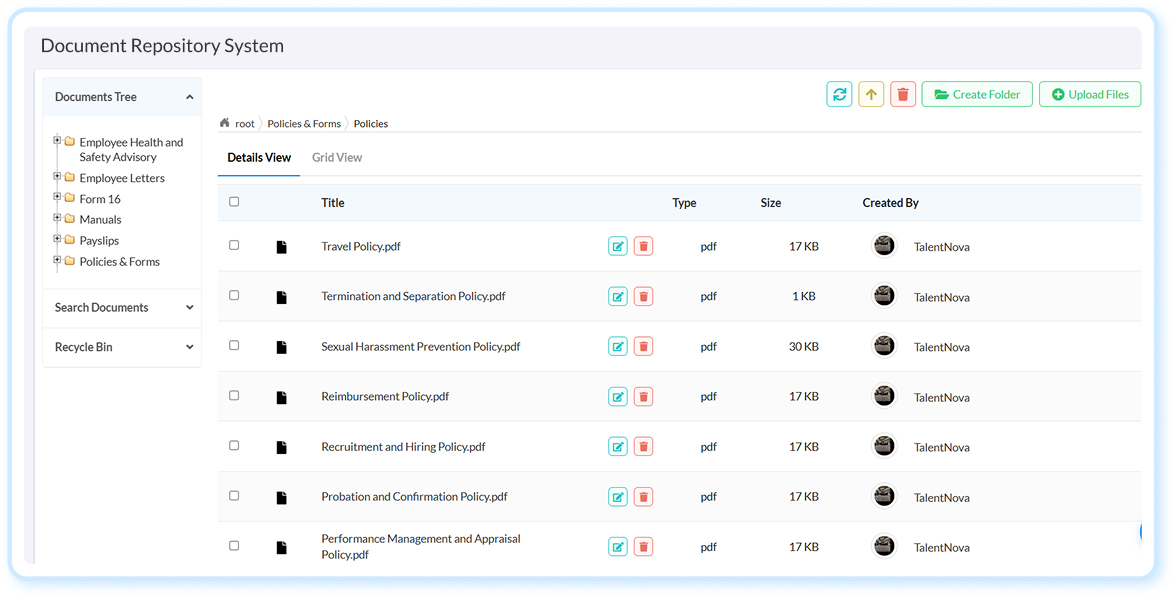1175x598 pixels.
Task: Delete Termination and Separation Policy.pdf
Action: pos(643,296)
